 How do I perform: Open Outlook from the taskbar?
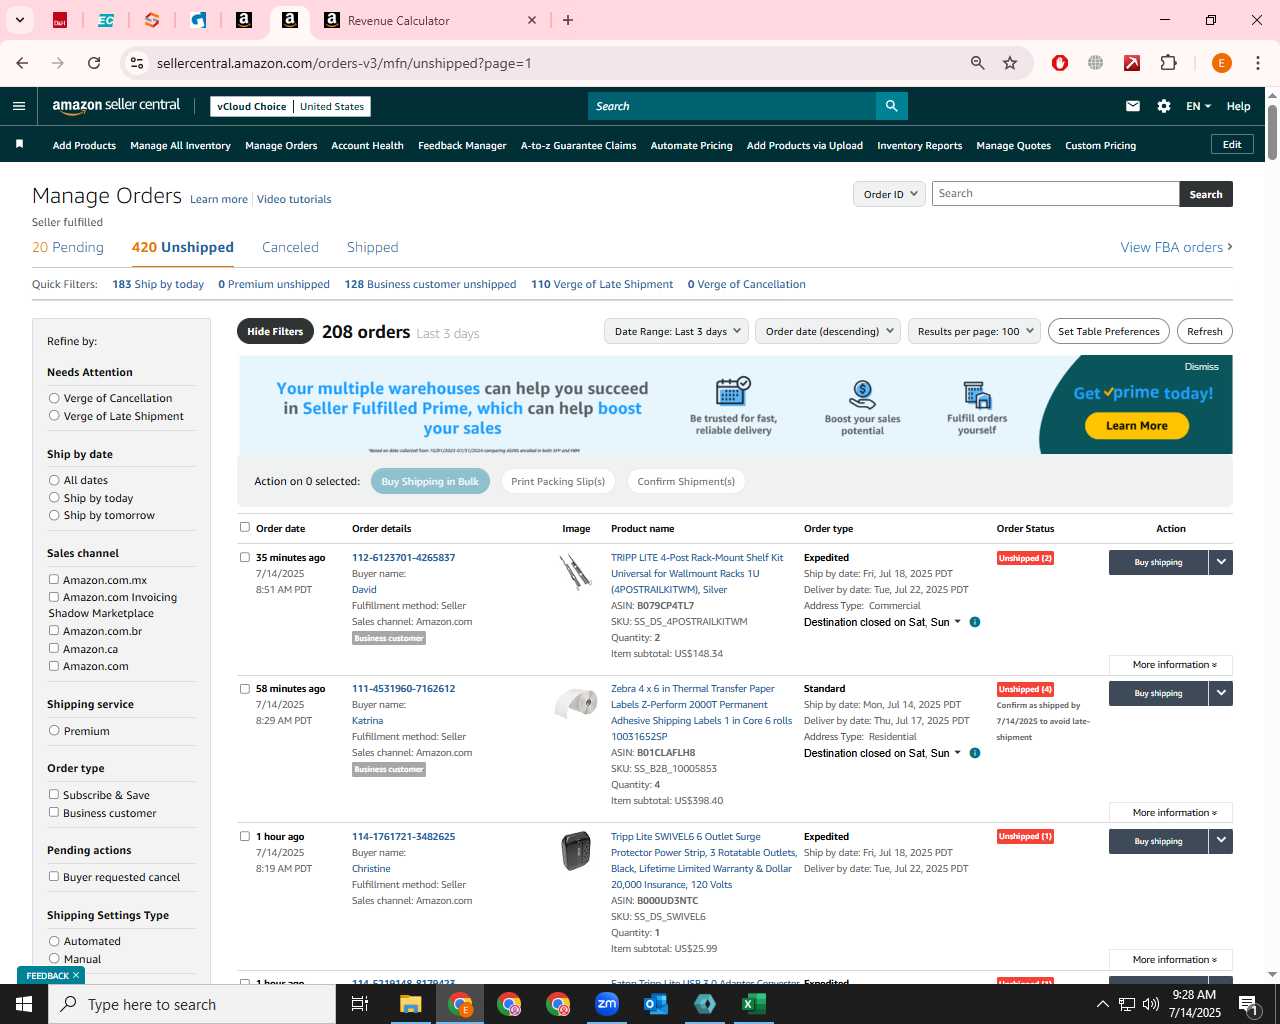point(656,1004)
